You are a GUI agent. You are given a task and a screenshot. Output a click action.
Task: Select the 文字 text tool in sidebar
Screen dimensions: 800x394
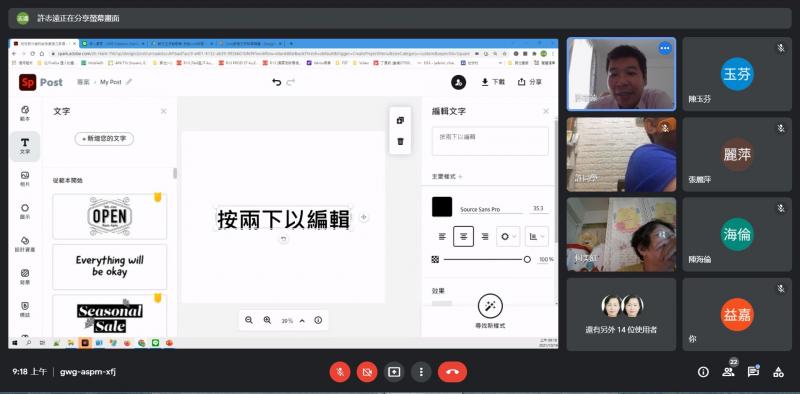point(25,146)
